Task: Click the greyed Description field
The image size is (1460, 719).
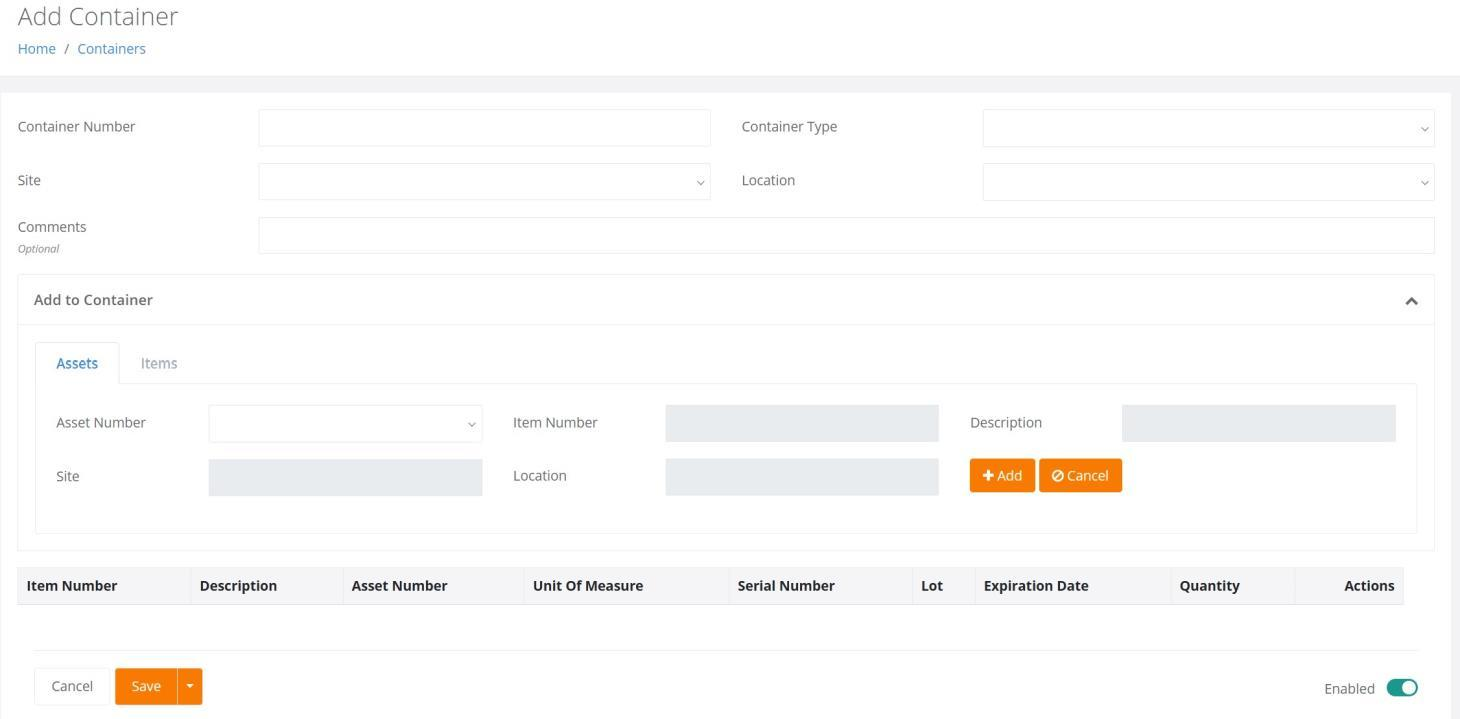Action: point(1259,423)
